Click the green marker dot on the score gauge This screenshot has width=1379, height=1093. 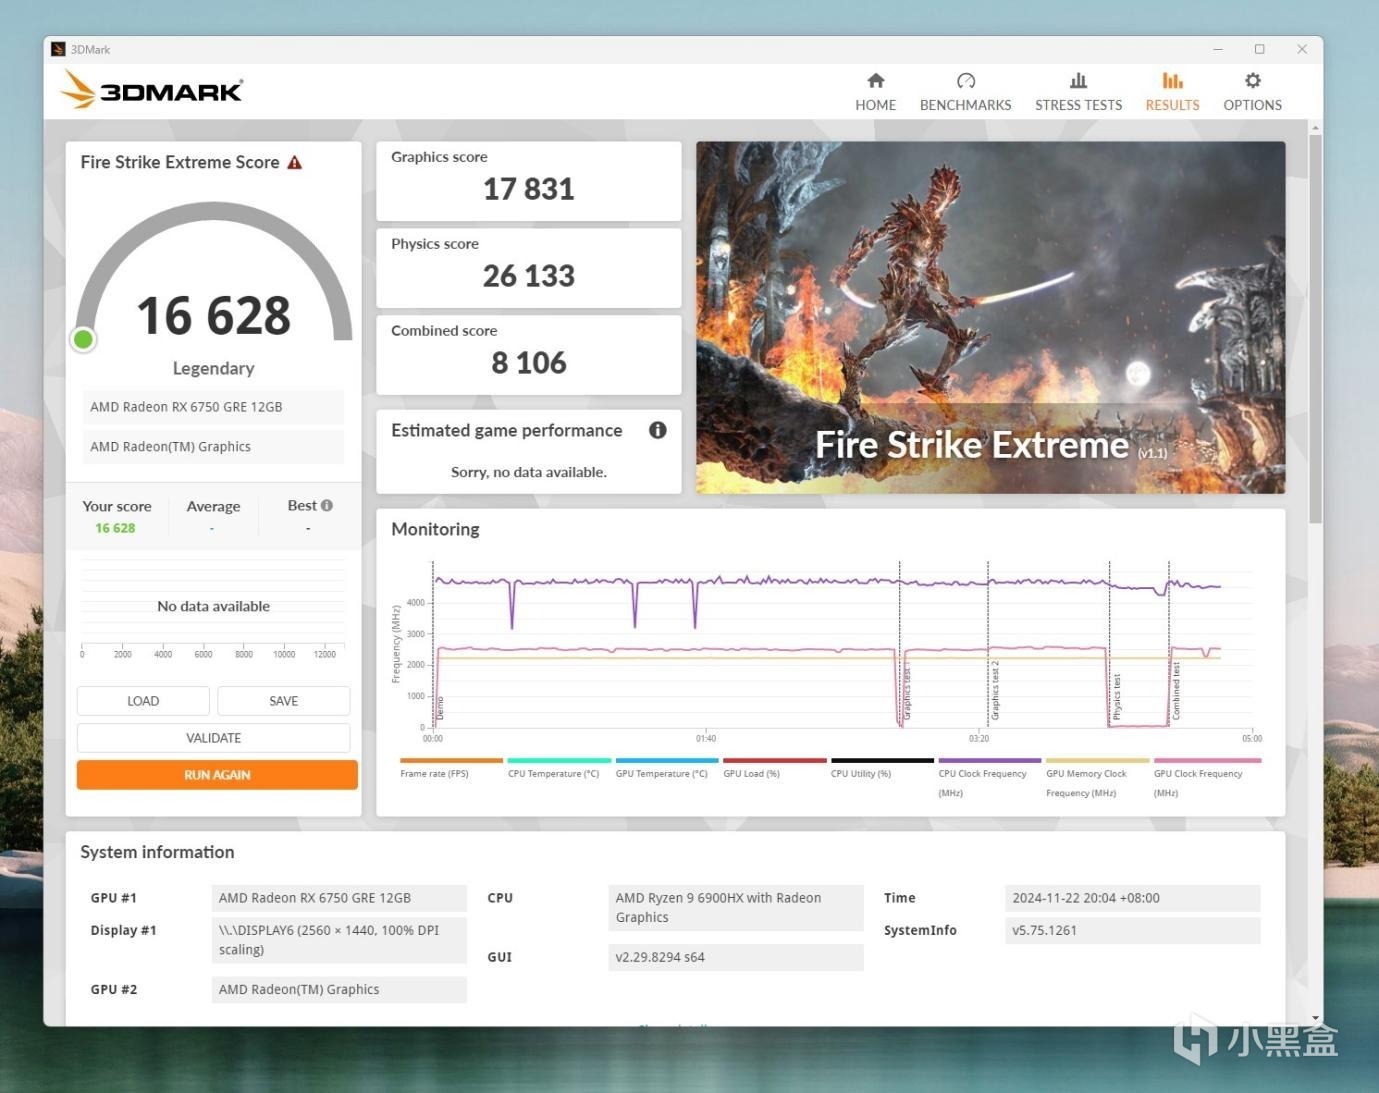coord(84,340)
